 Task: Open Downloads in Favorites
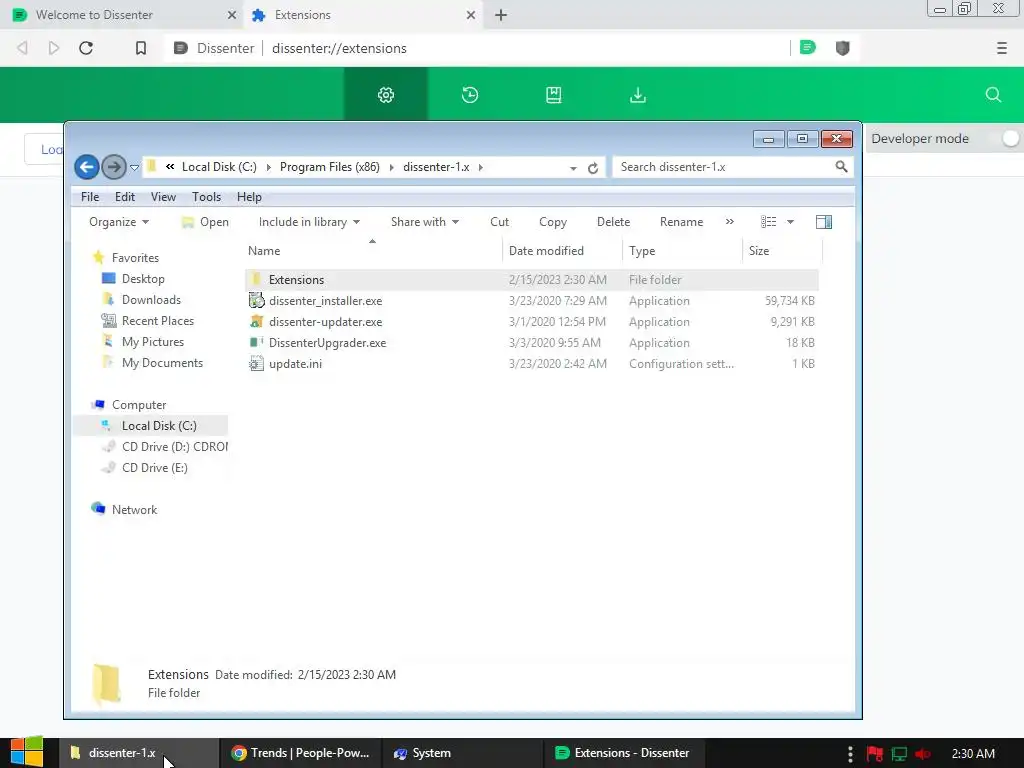pos(151,300)
